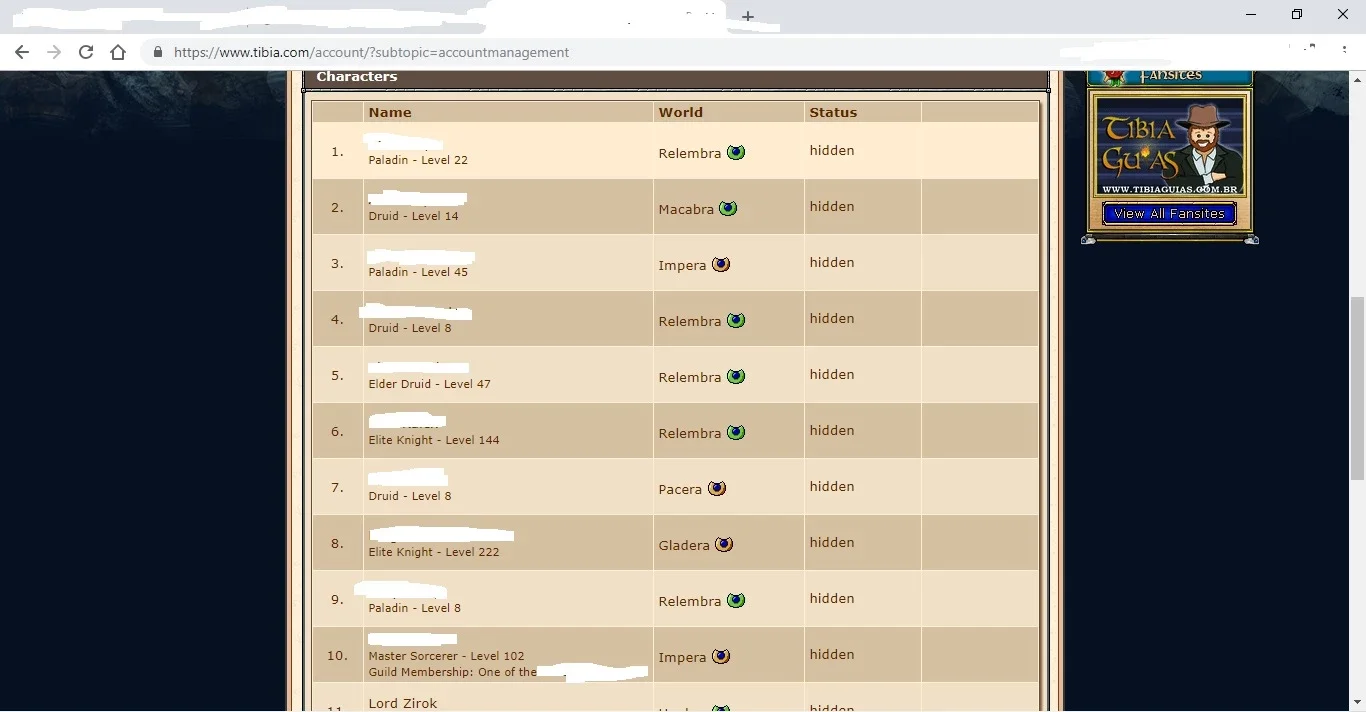The width and height of the screenshot is (1366, 712).
Task: View site security padlock info
Action: (157, 52)
